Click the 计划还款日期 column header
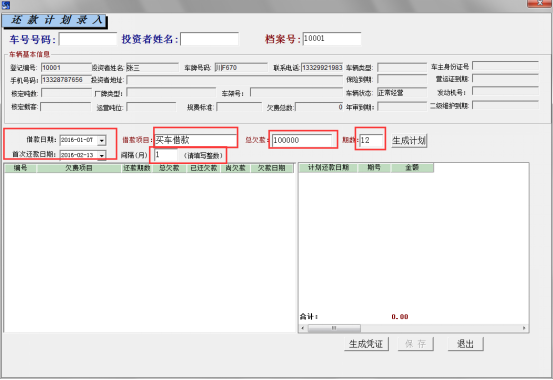The width and height of the screenshot is (553, 380). [328, 168]
